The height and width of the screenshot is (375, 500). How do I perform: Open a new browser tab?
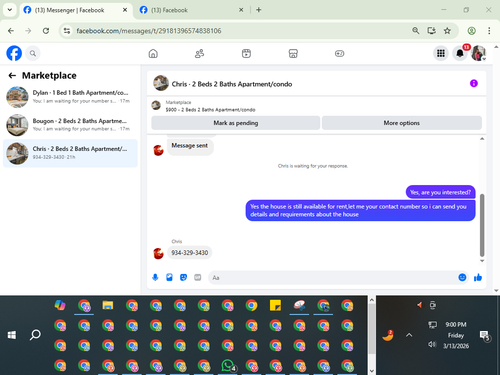tap(259, 10)
